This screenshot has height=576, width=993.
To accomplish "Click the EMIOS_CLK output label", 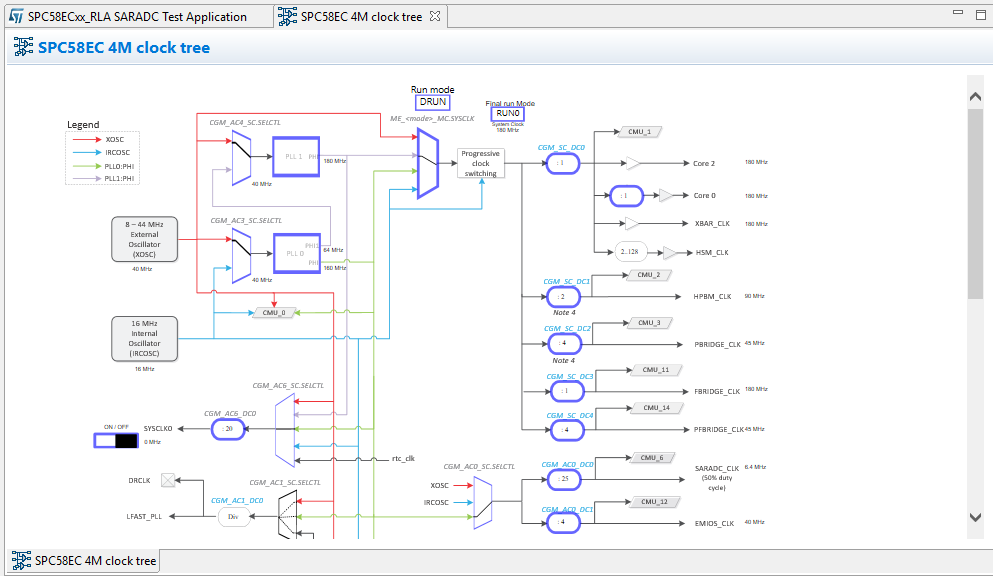I will (714, 523).
